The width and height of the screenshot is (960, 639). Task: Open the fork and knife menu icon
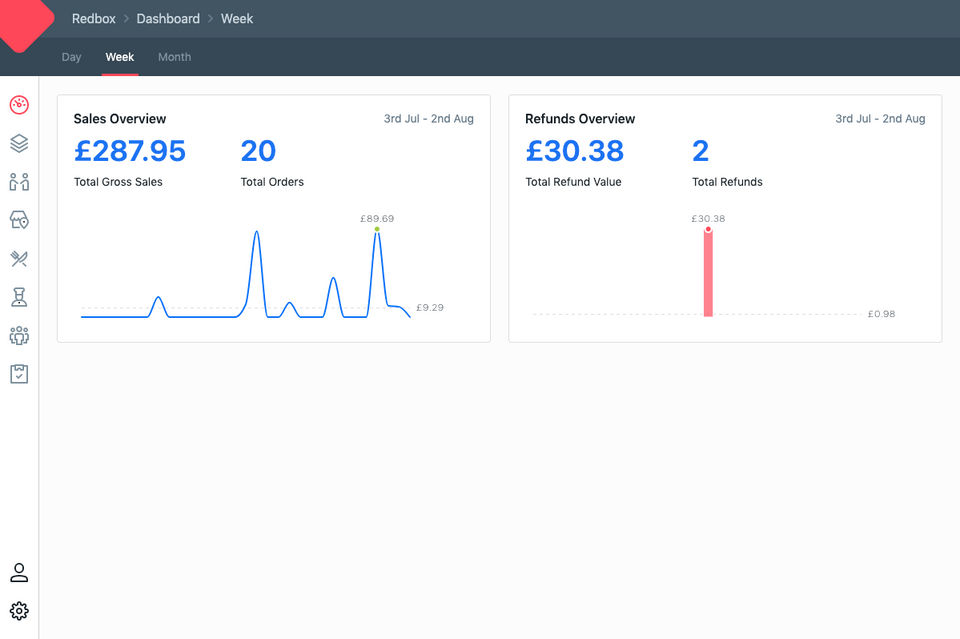(19, 259)
